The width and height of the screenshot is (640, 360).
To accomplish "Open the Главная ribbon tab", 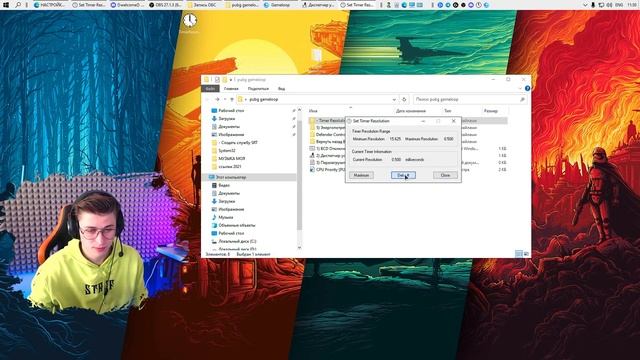I will tap(231, 89).
